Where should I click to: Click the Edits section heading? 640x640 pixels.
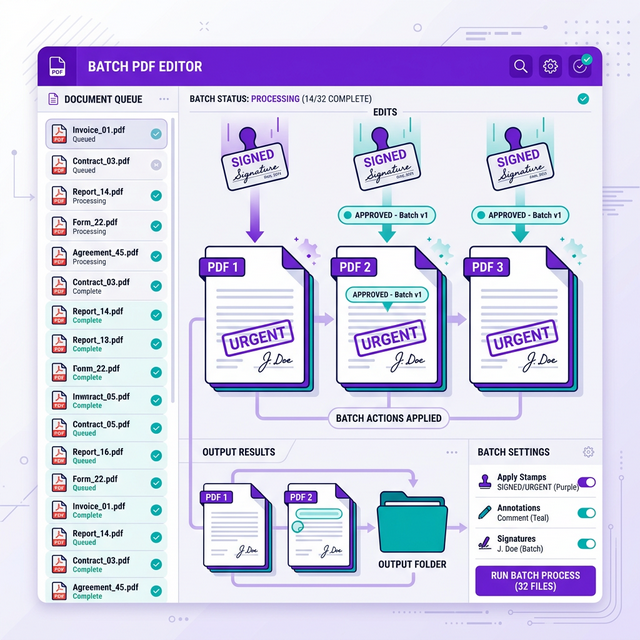(x=385, y=112)
